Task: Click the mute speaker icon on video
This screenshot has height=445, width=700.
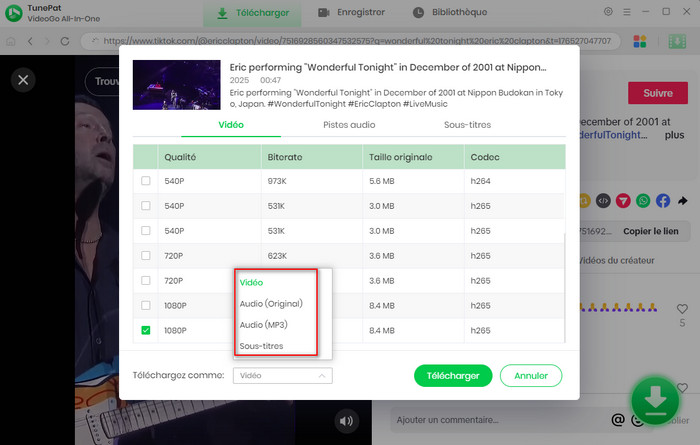Action: coord(346,421)
